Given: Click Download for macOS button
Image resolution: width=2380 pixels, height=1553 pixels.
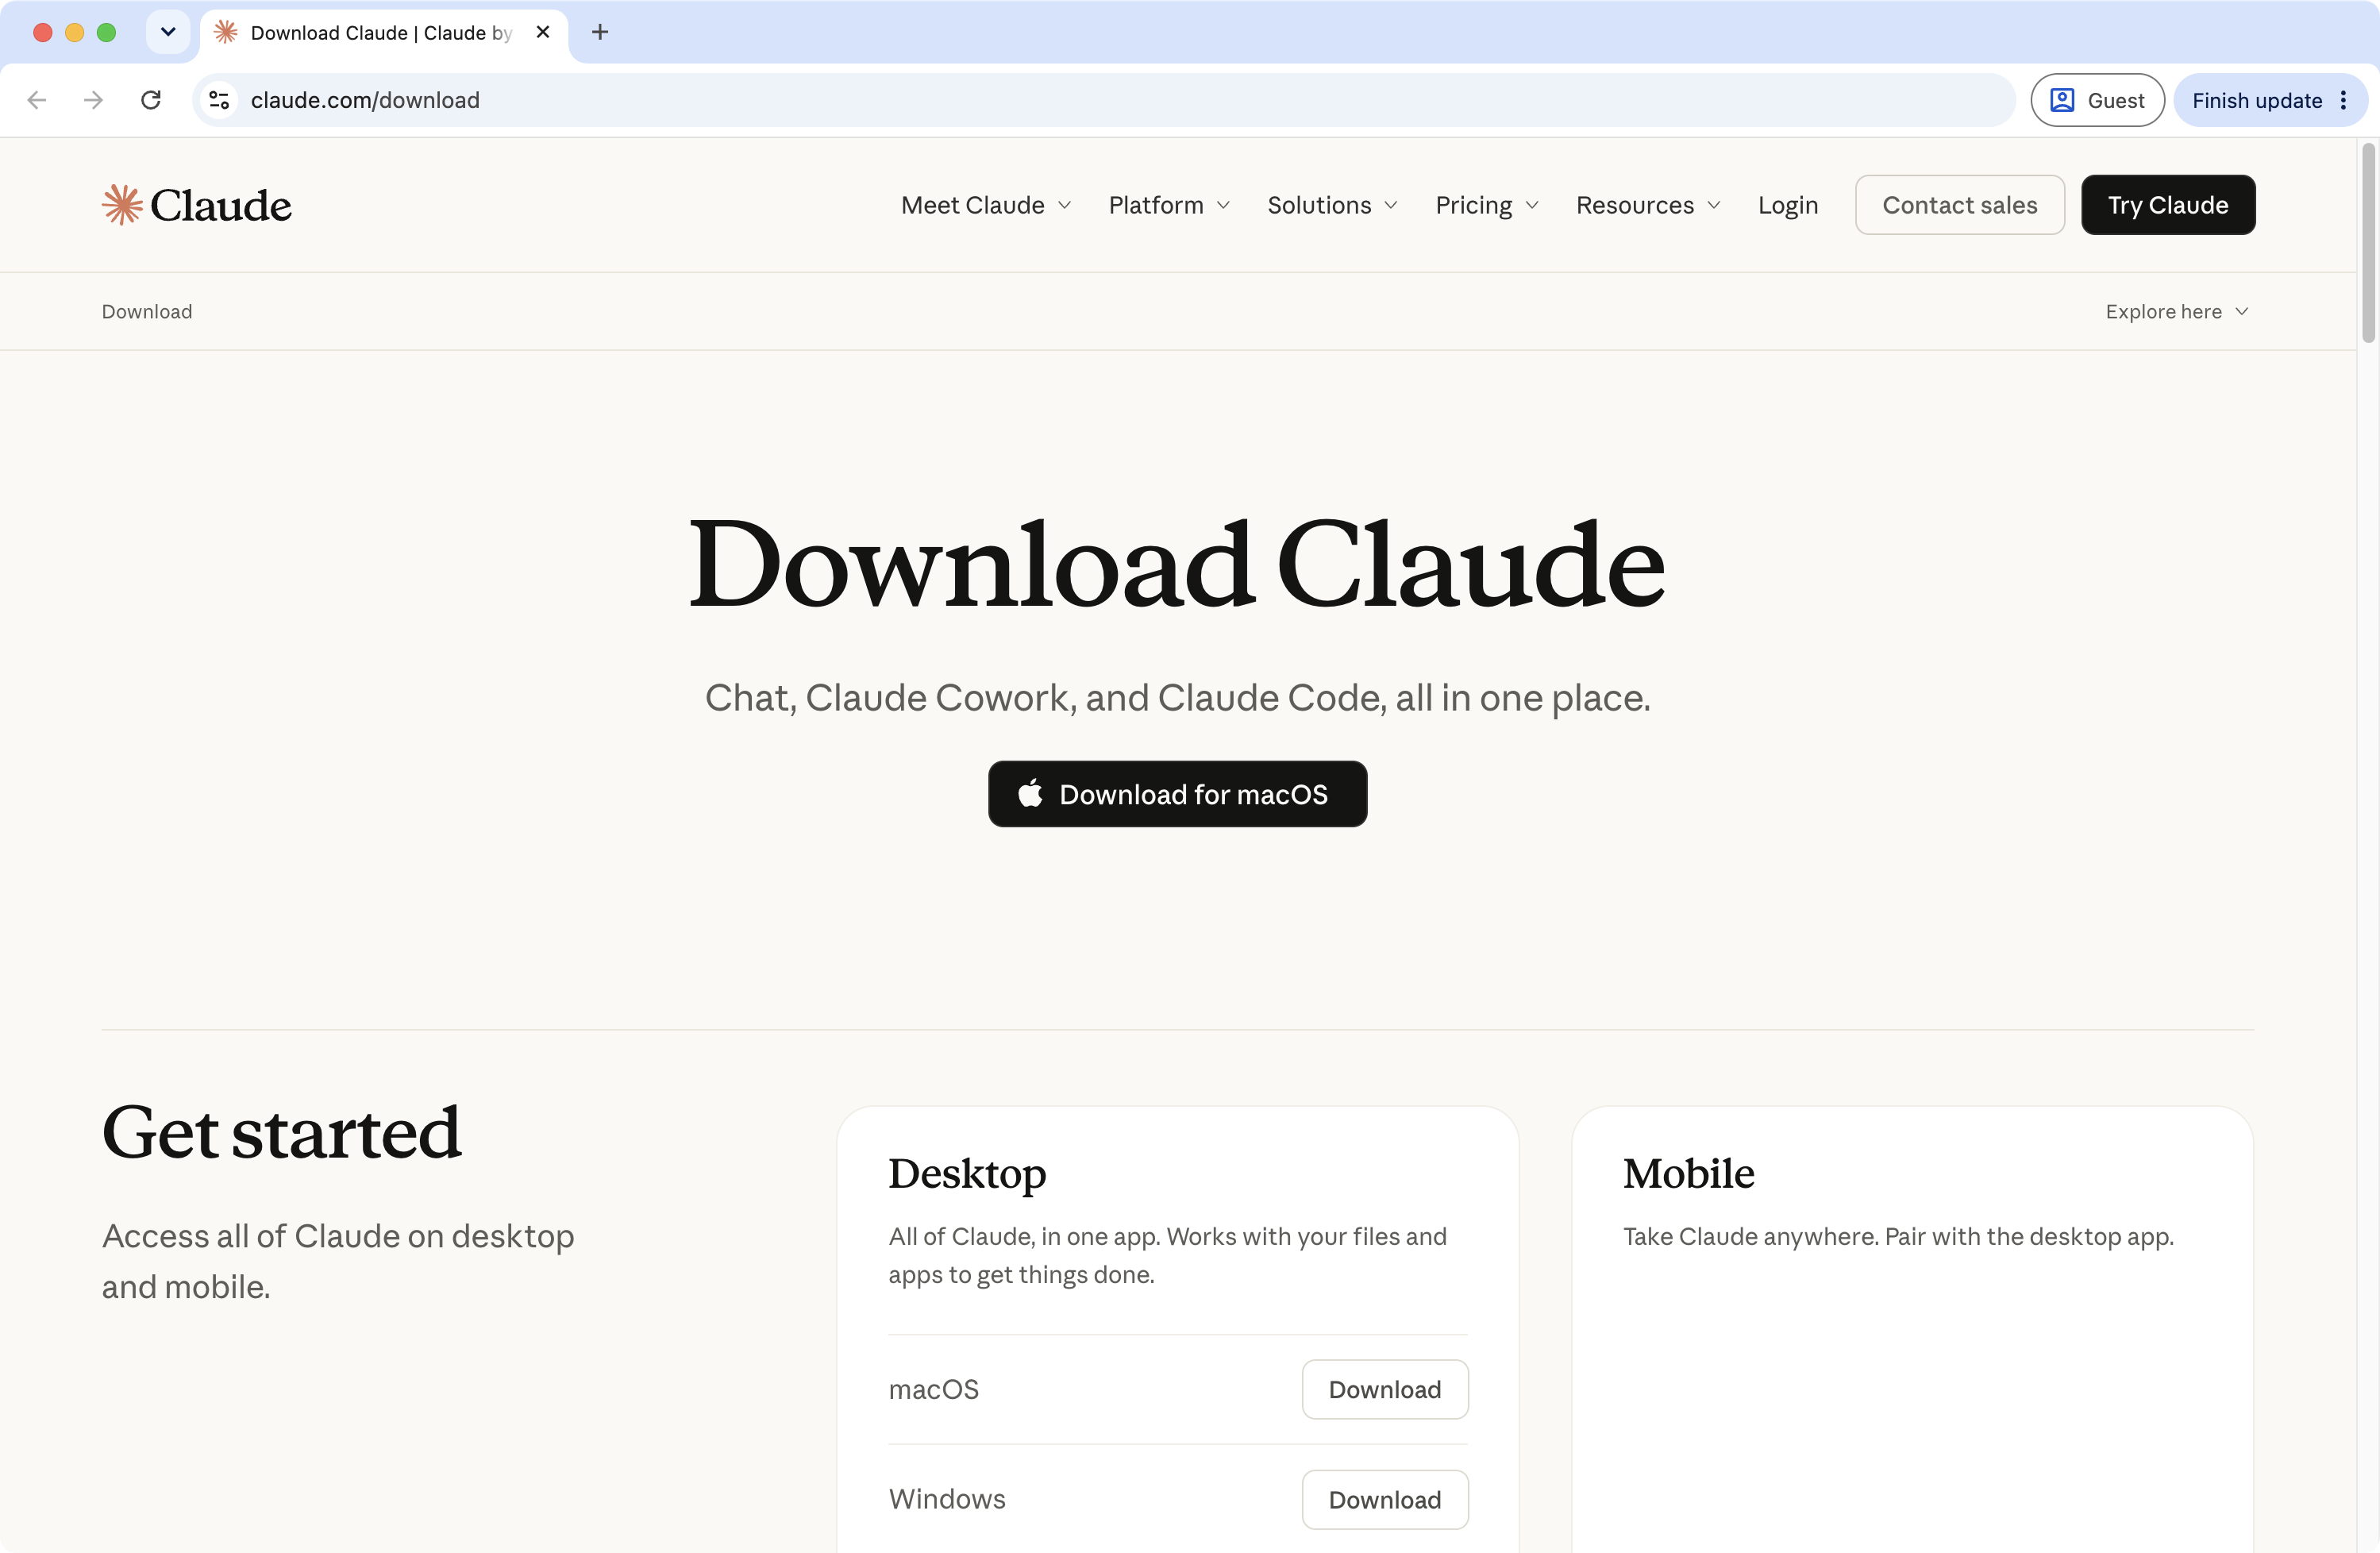Looking at the screenshot, I should pyautogui.click(x=1177, y=794).
